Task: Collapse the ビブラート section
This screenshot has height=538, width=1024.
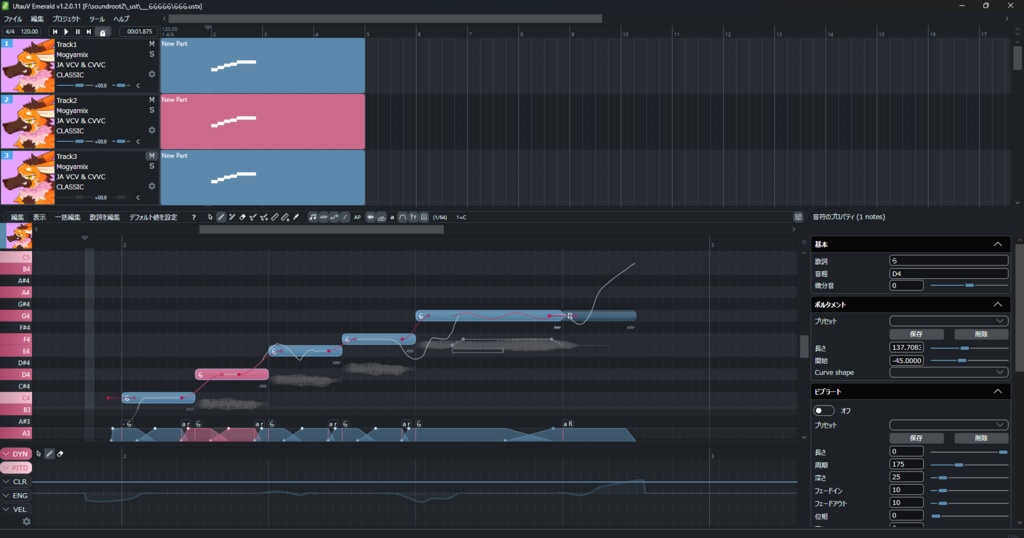Action: [x=997, y=391]
